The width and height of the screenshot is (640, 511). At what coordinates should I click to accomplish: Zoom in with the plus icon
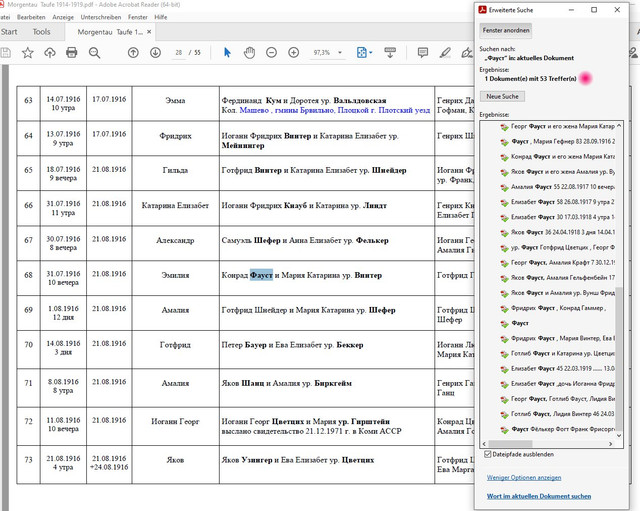[293, 53]
